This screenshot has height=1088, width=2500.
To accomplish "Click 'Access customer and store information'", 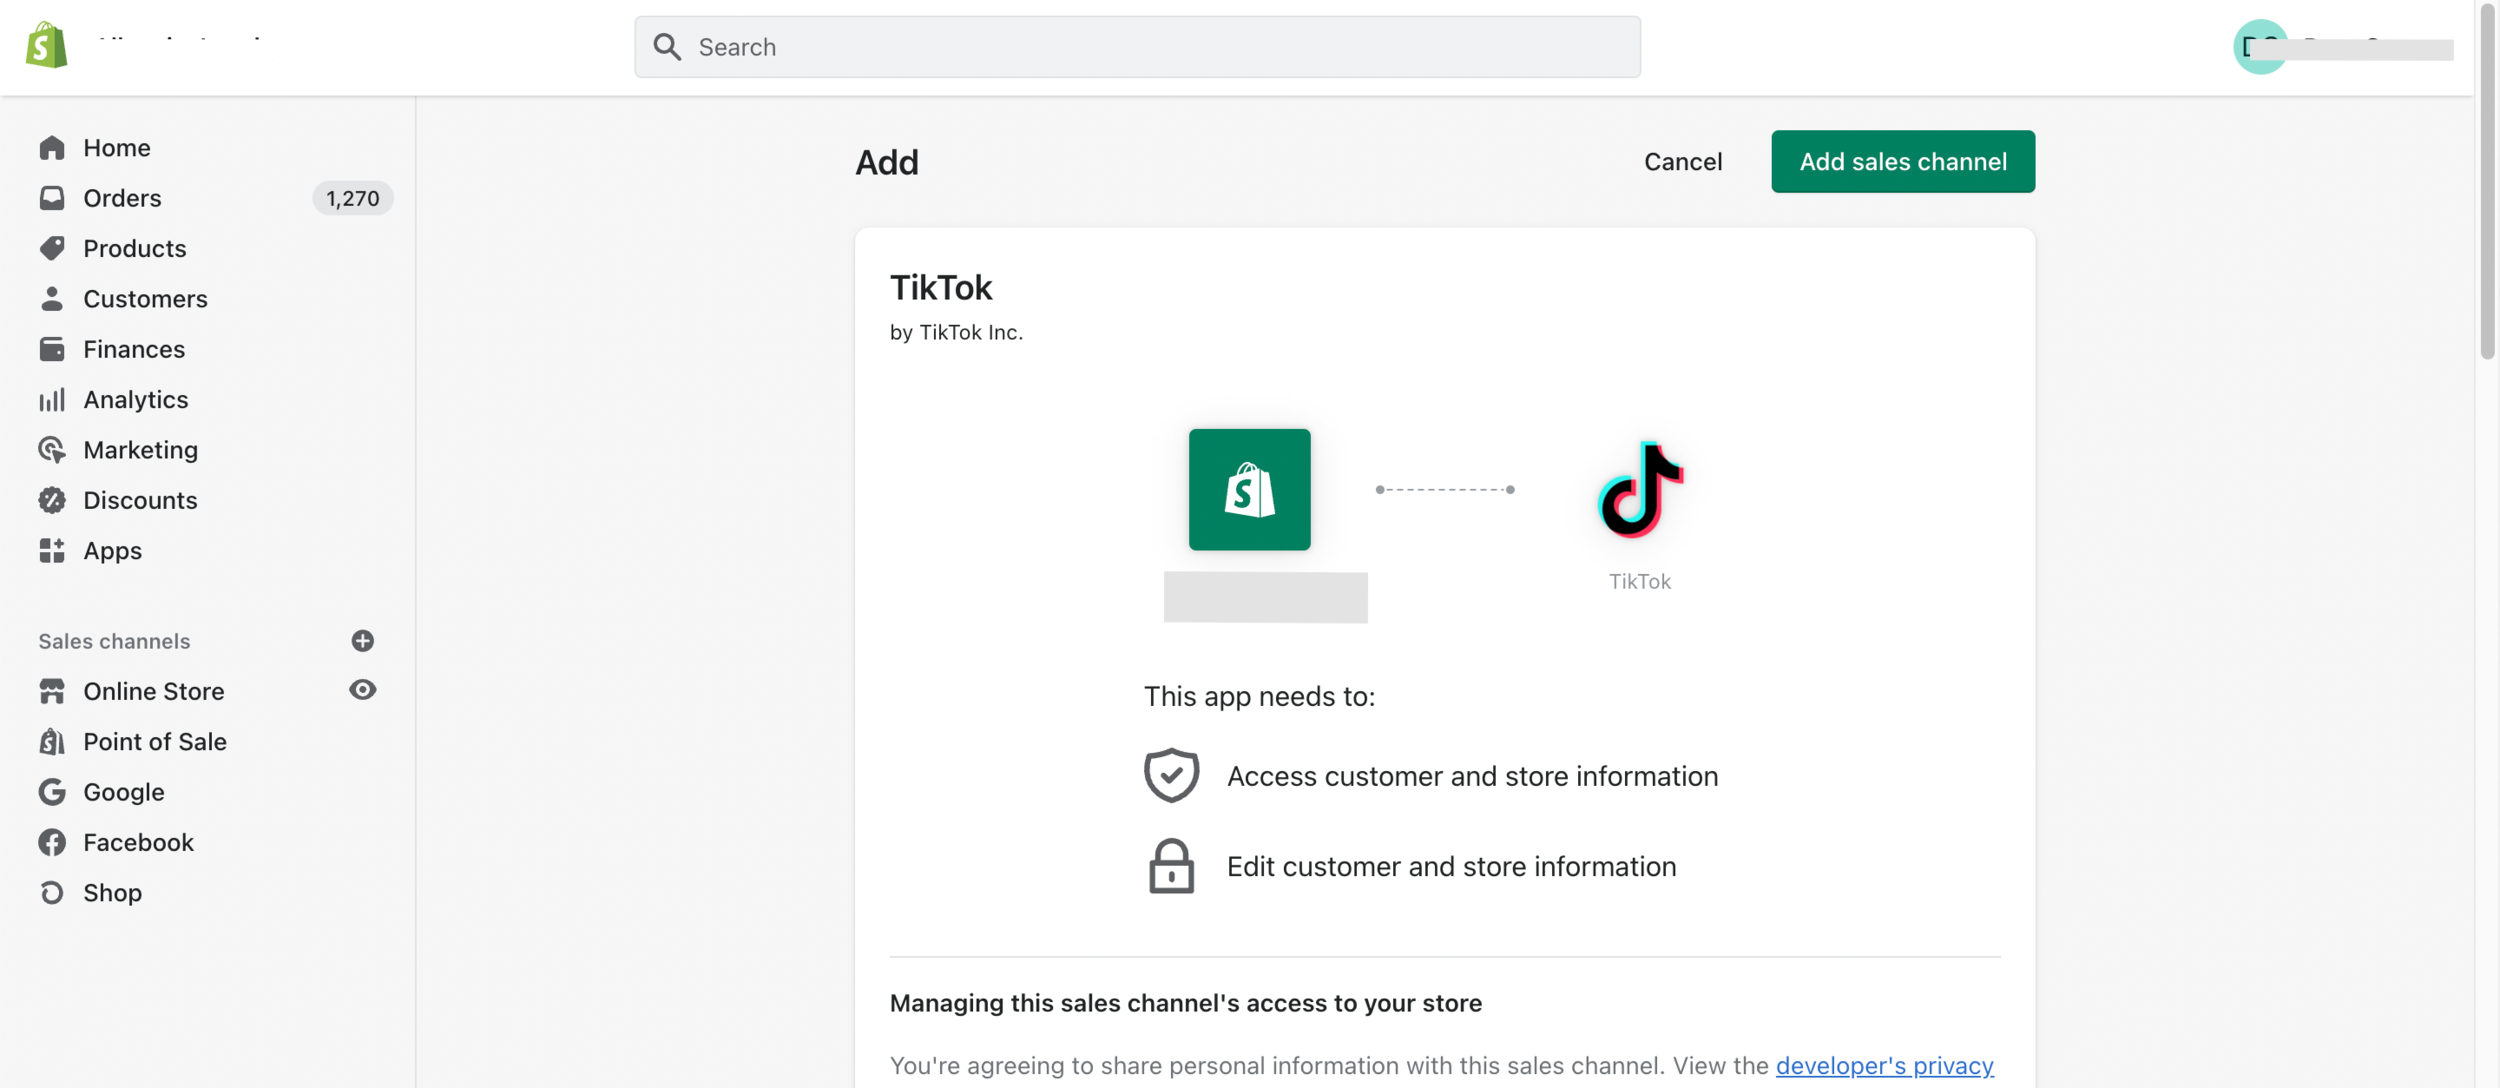I will [1472, 776].
